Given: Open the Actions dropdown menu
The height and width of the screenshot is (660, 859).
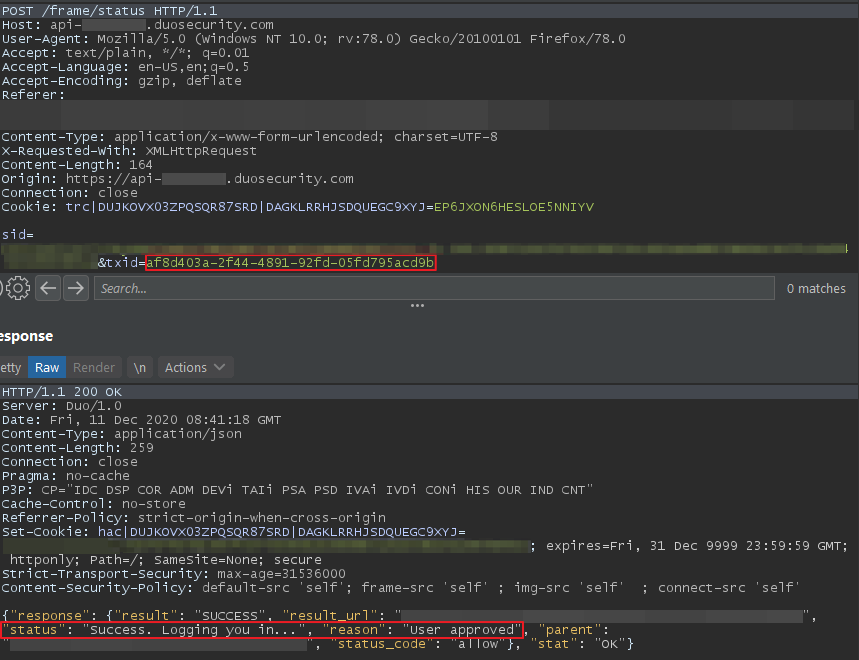Looking at the screenshot, I should 195,368.
